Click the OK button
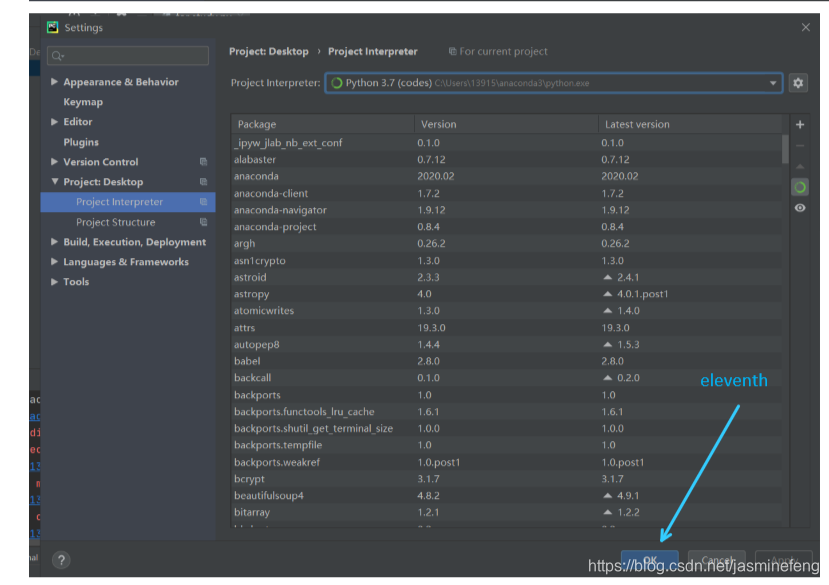This screenshot has height=585, width=829. (x=649, y=560)
